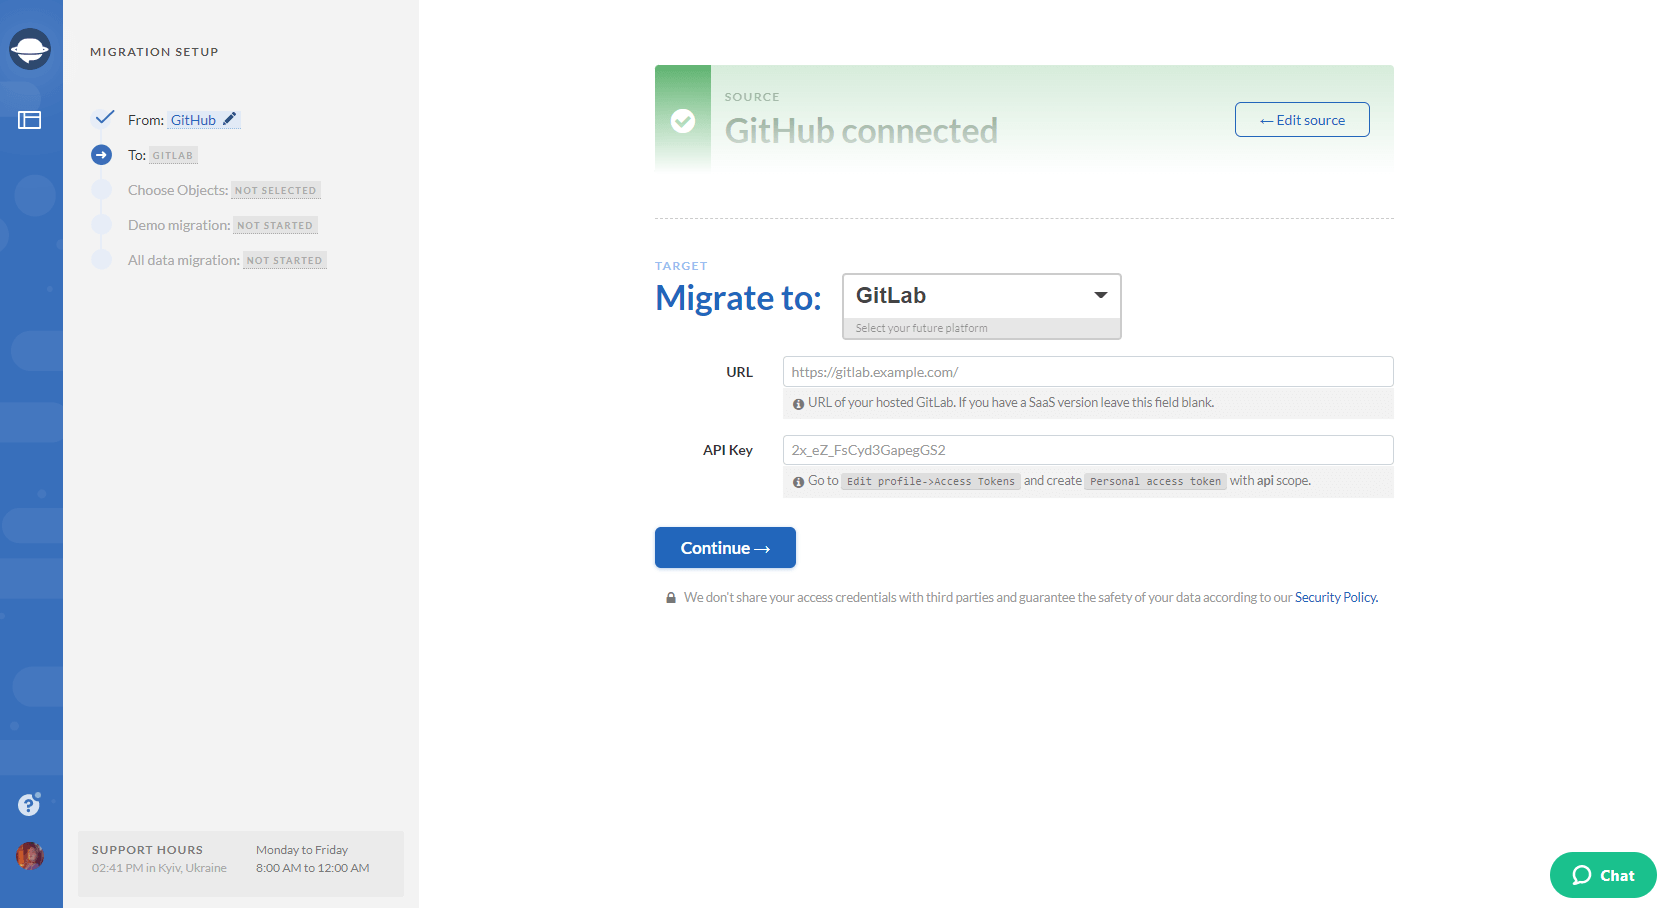Click into the GitLab URL input field
Image resolution: width=1676 pixels, height=908 pixels.
[x=1088, y=372]
